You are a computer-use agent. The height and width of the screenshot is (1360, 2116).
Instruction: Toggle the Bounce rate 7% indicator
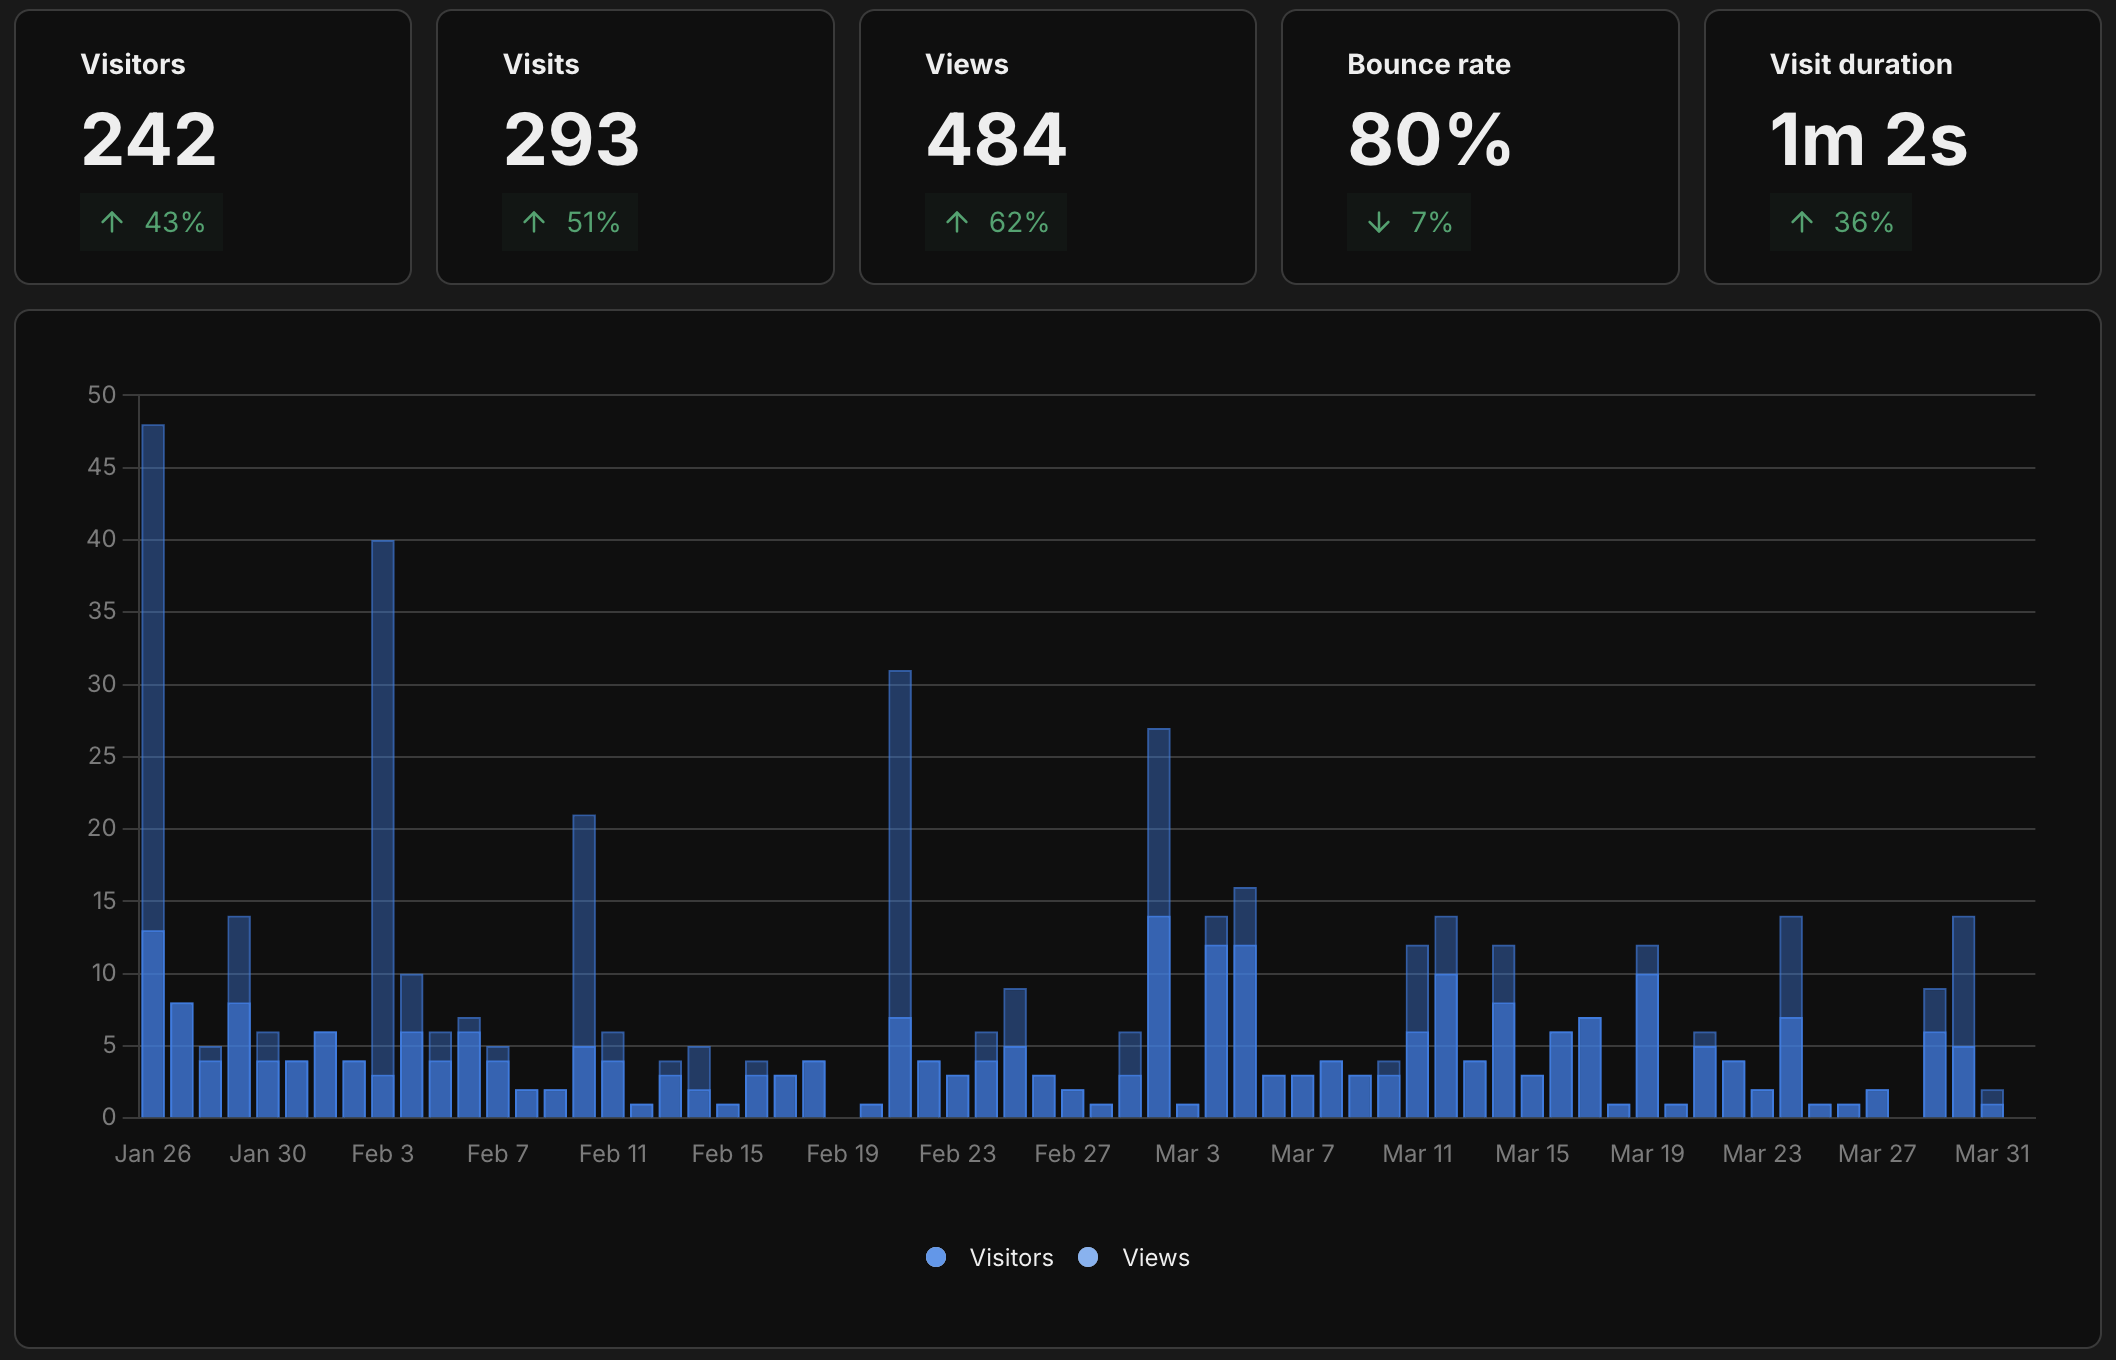pyautogui.click(x=1409, y=221)
